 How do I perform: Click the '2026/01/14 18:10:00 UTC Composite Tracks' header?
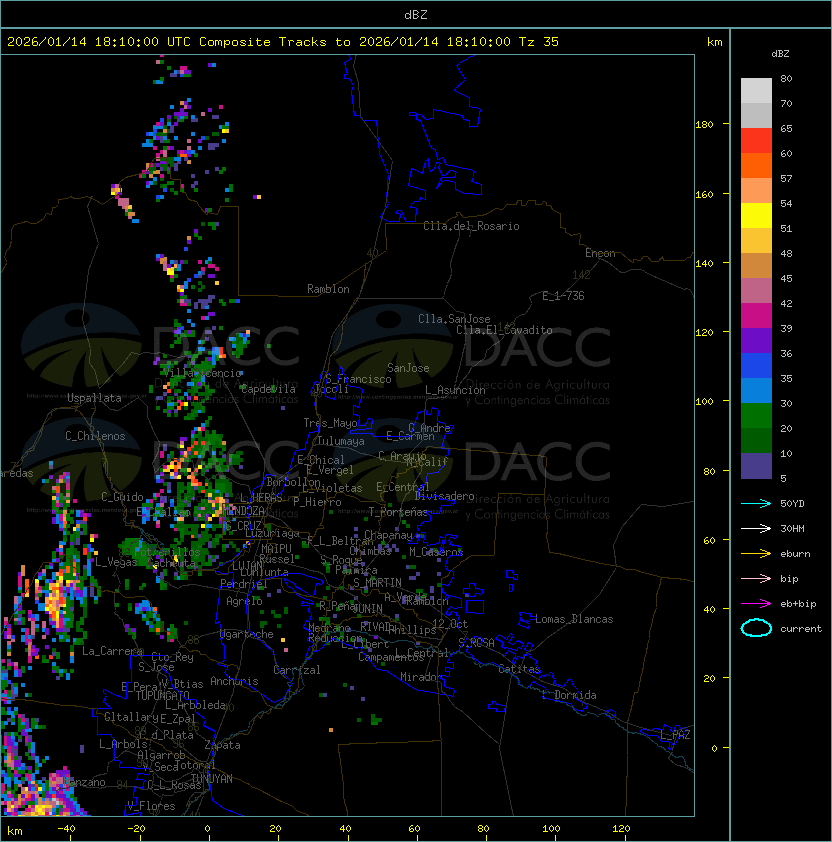[167, 42]
